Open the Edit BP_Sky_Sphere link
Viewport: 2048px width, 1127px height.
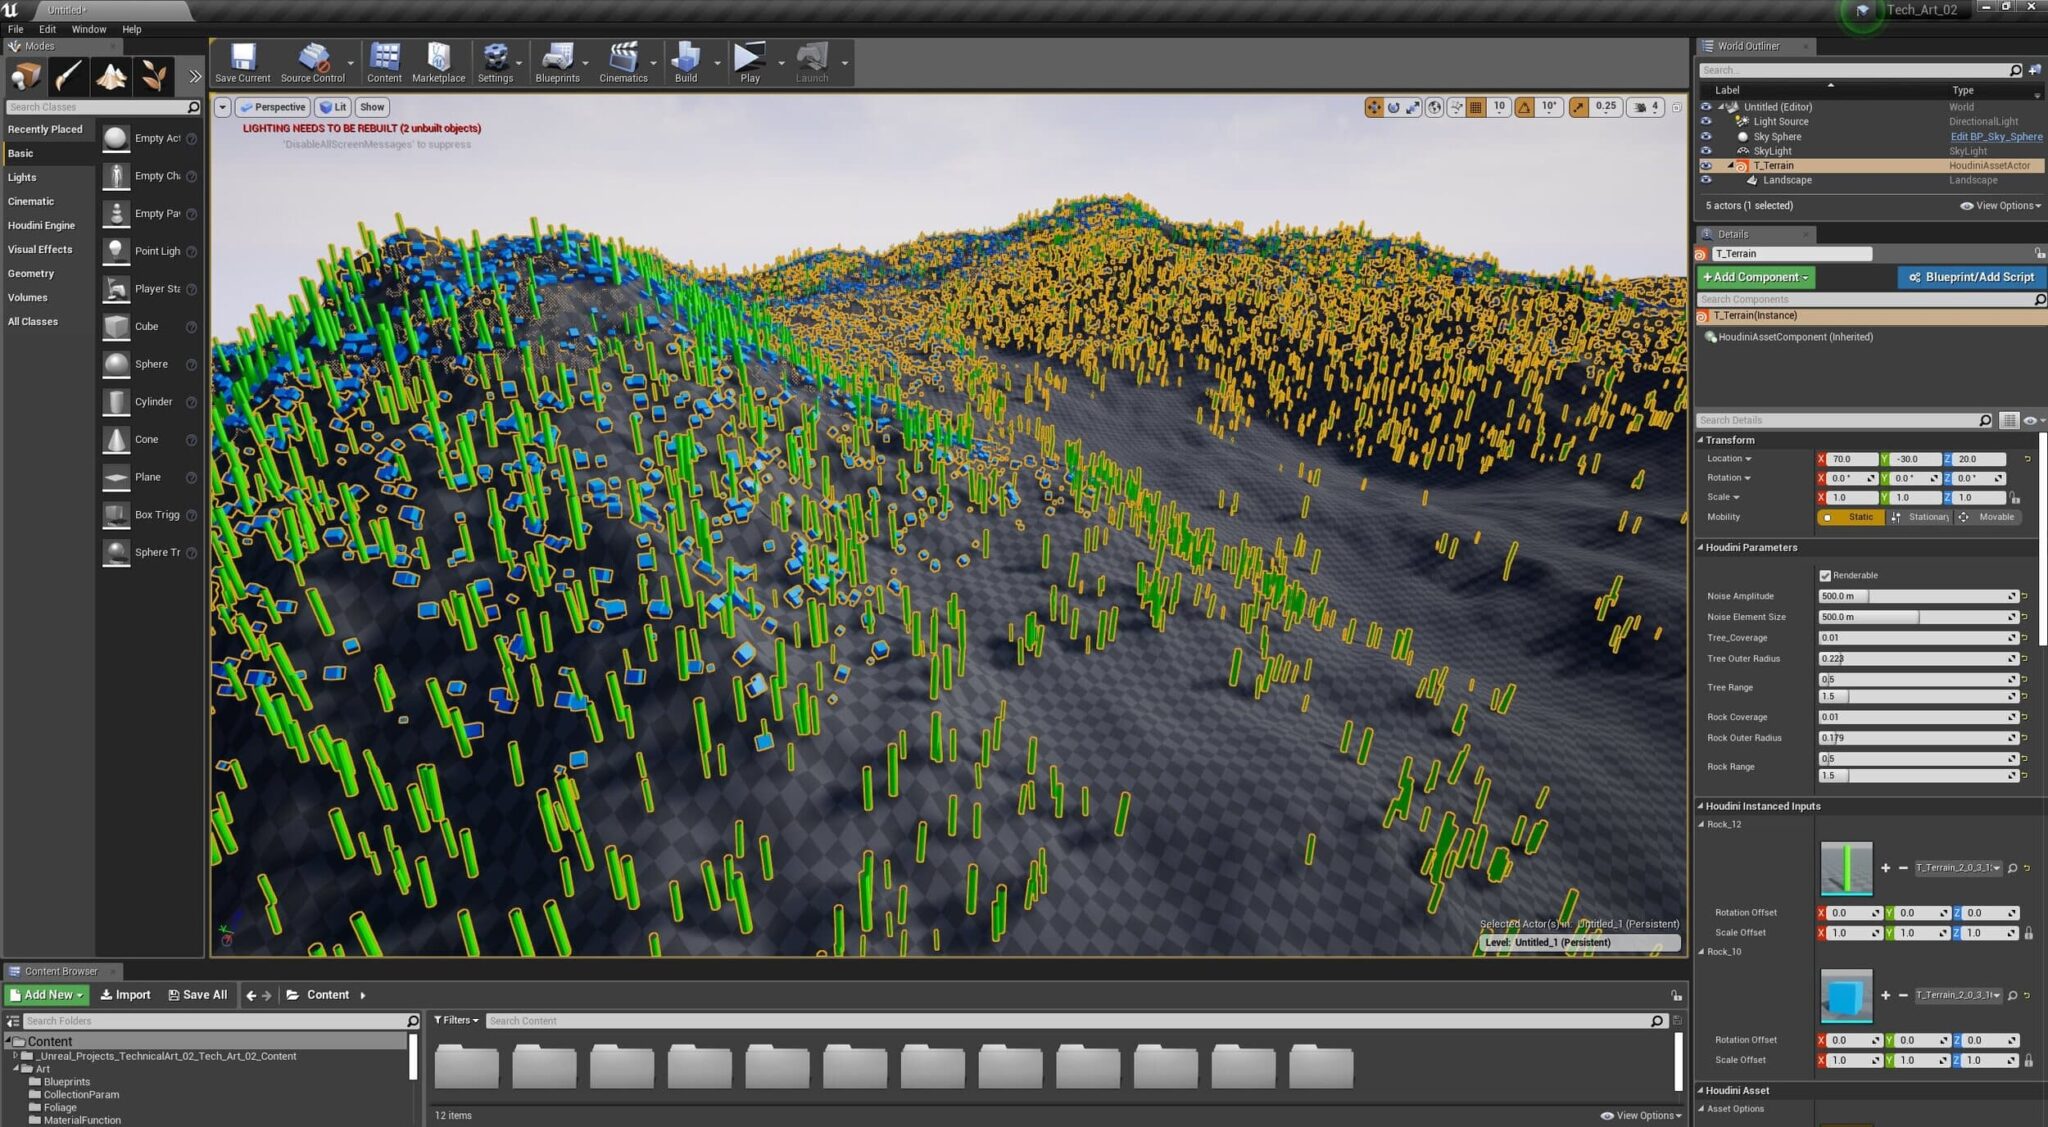click(1996, 137)
